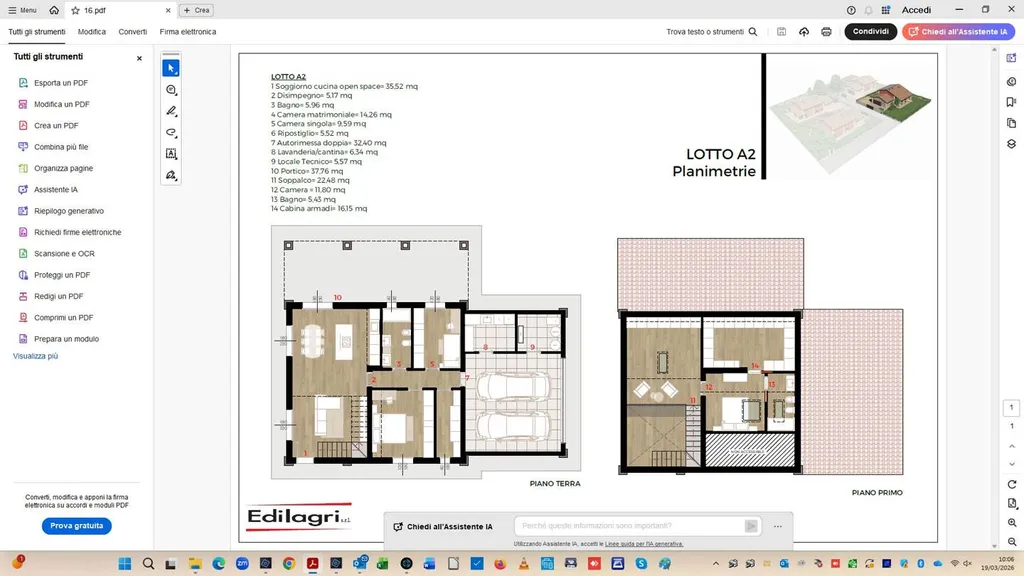Select the arrow selection tool

tap(171, 68)
